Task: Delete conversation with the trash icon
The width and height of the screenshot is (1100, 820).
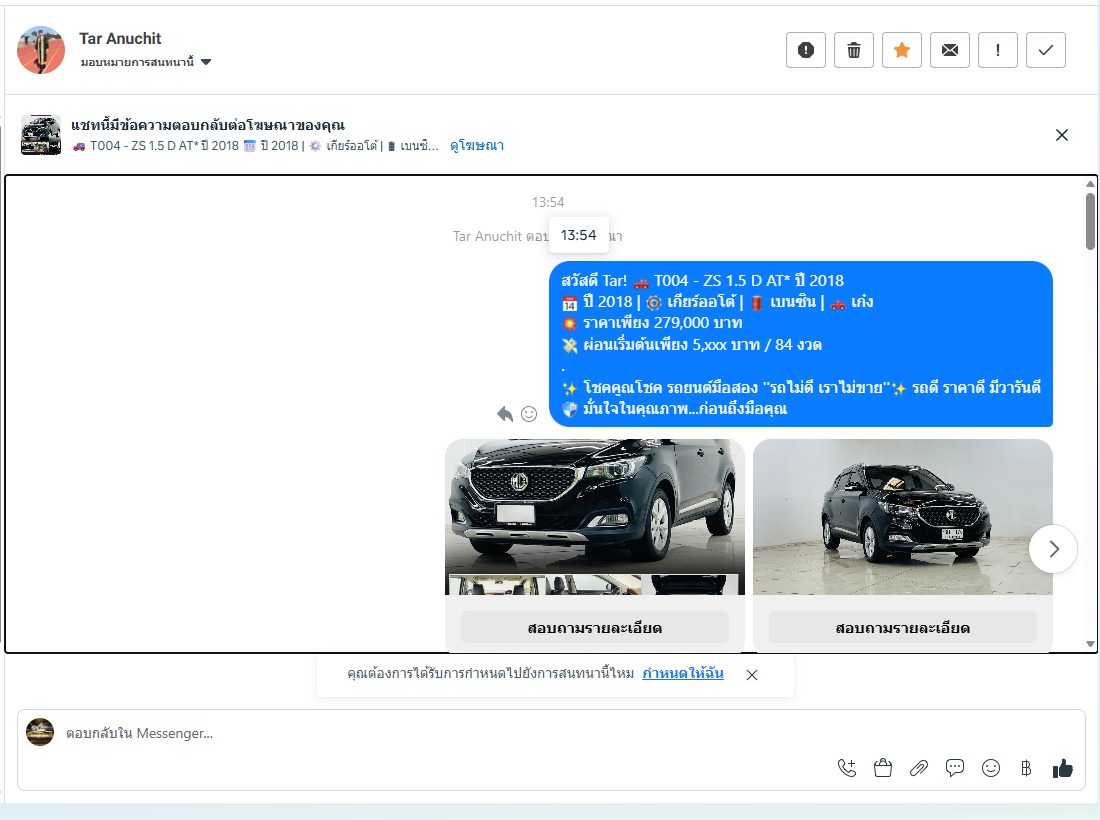Action: coord(854,50)
